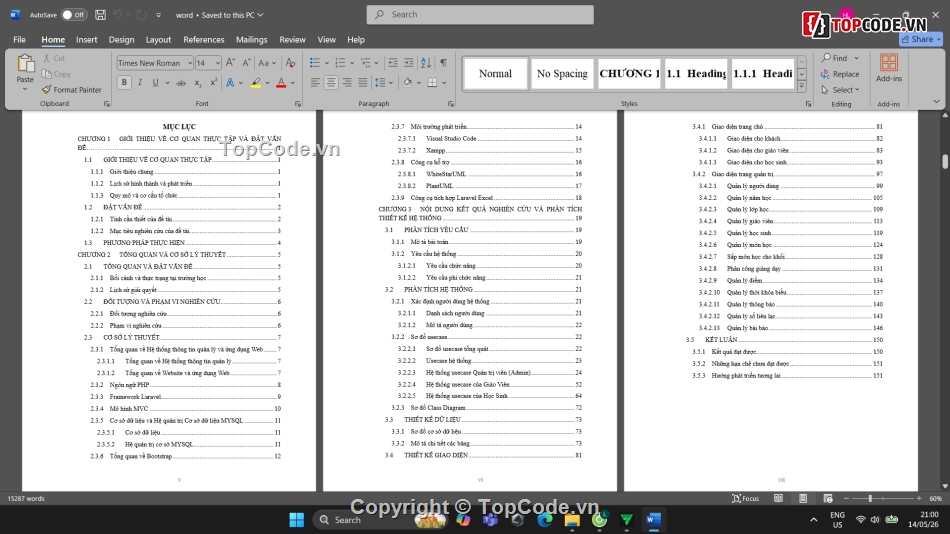Open the Customize Quick Access Toolbar dropdown

point(159,15)
